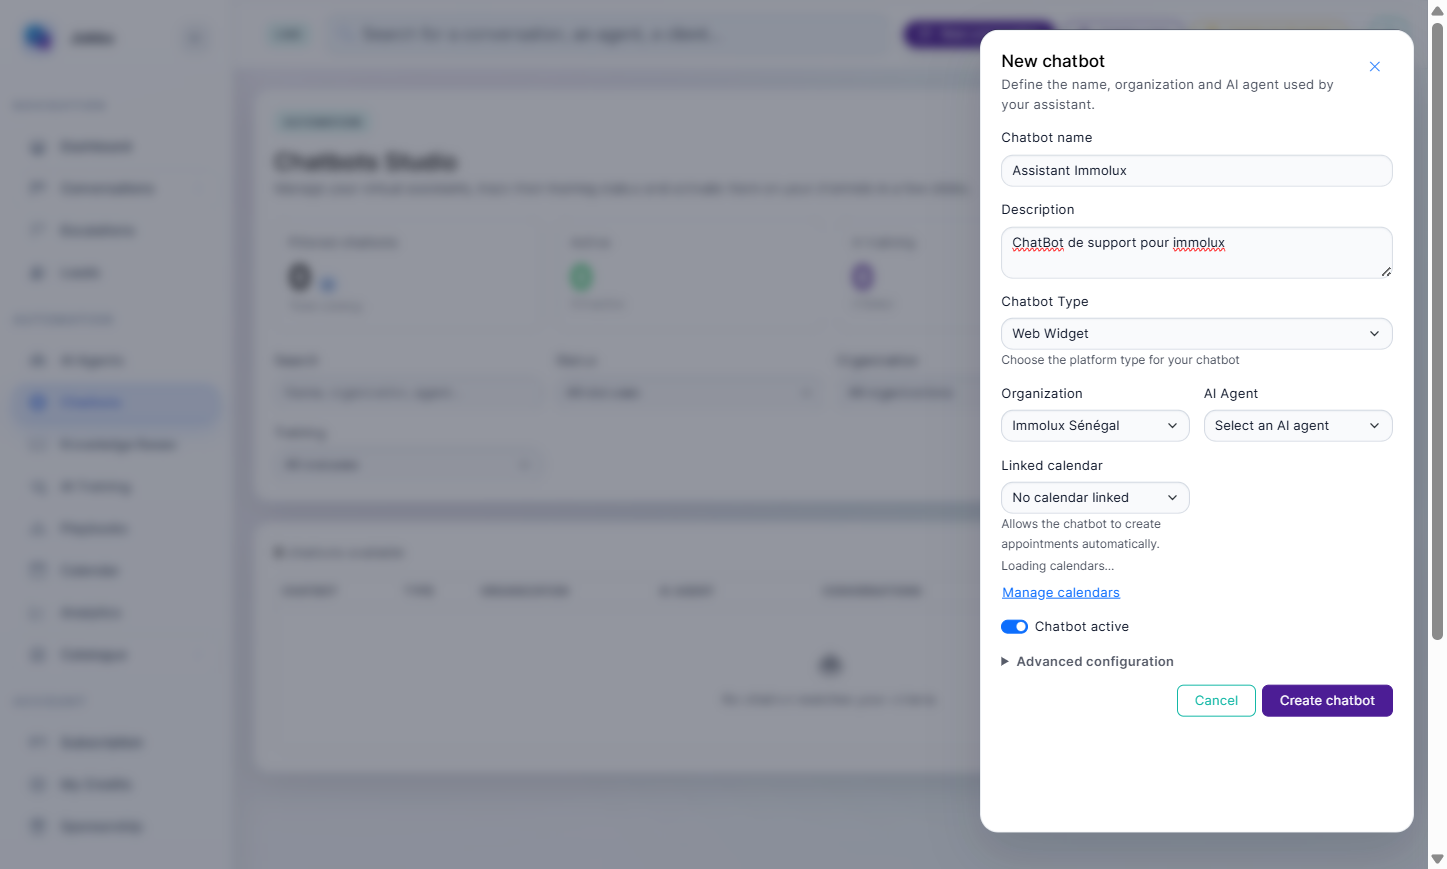The height and width of the screenshot is (869, 1447).
Task: Click the 'AI Agent' field label
Action: [1231, 394]
